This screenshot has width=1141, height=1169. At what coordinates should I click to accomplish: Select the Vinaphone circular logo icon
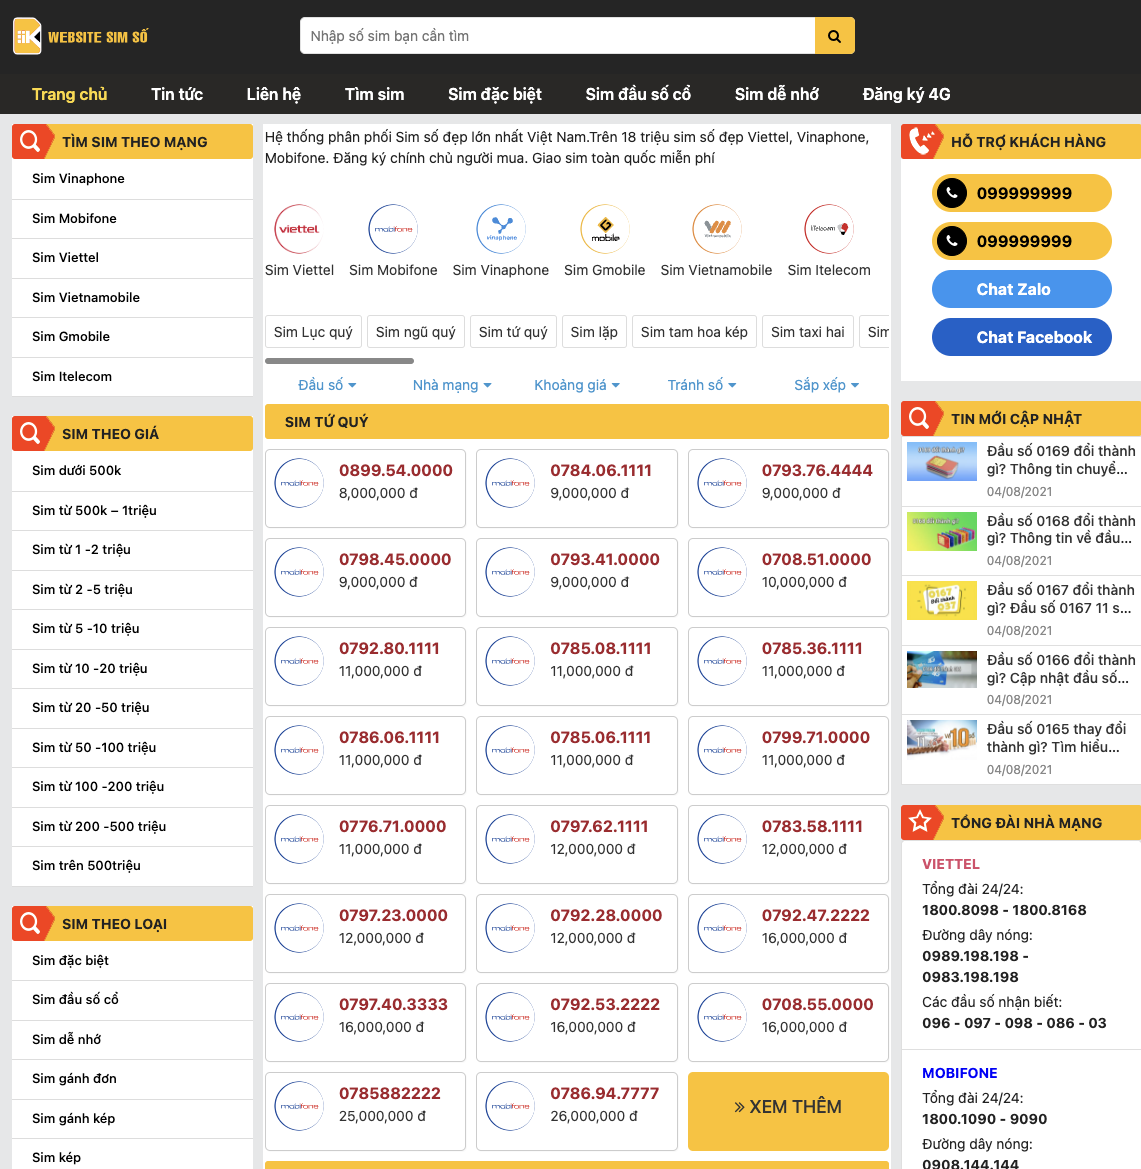[x=500, y=228]
